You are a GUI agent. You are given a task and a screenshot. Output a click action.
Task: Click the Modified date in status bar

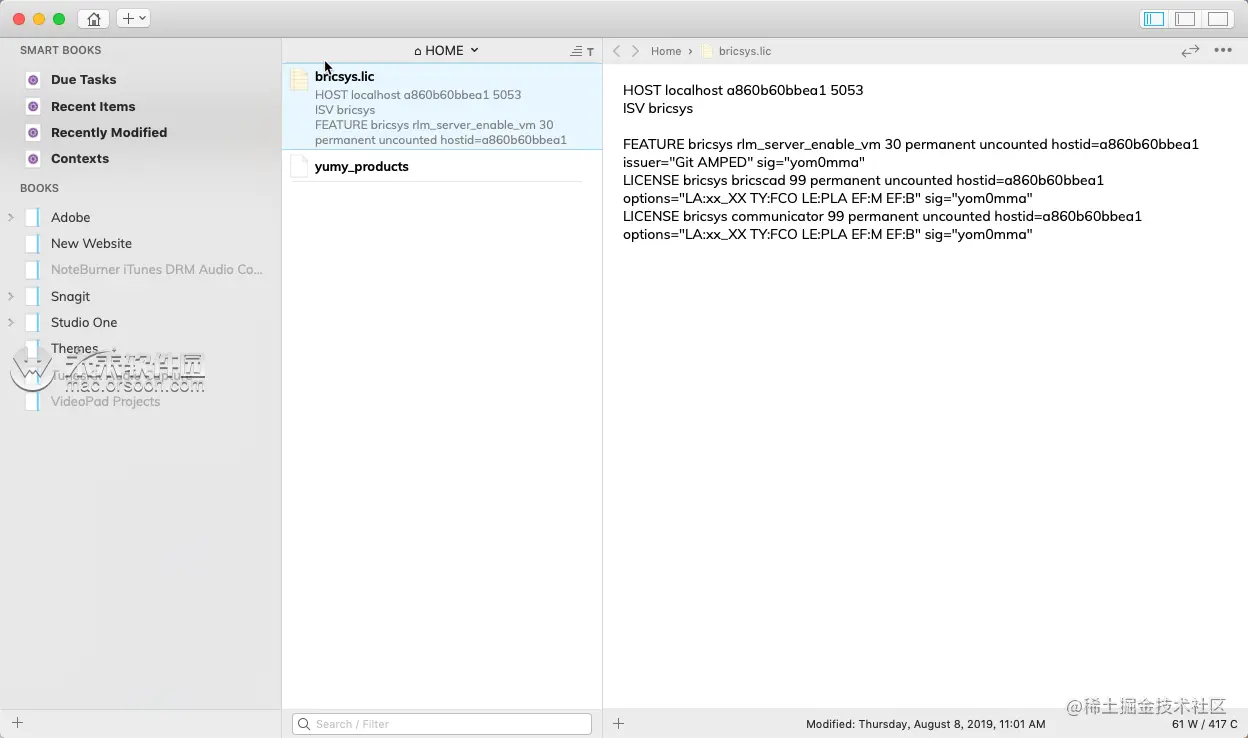point(926,724)
